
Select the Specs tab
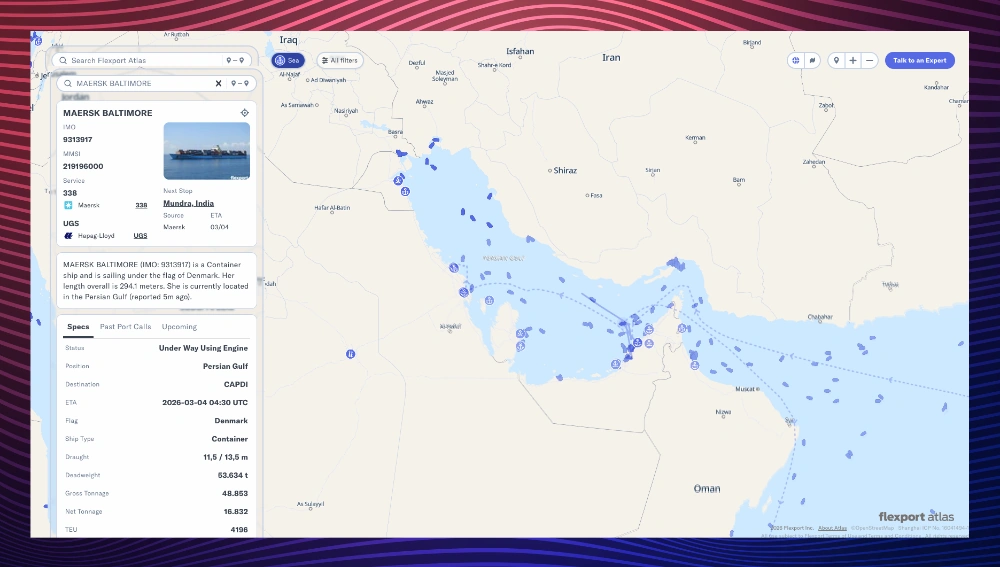[78, 327]
